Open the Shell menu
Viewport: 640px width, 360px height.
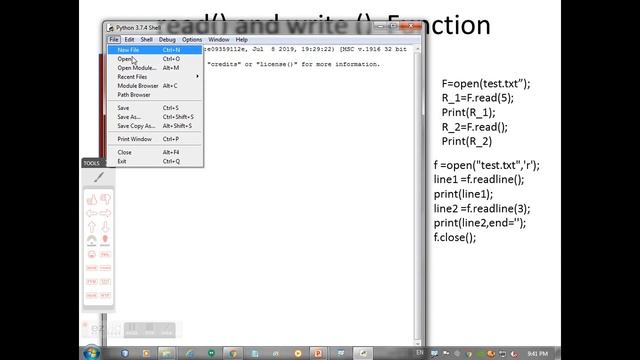click(x=147, y=40)
